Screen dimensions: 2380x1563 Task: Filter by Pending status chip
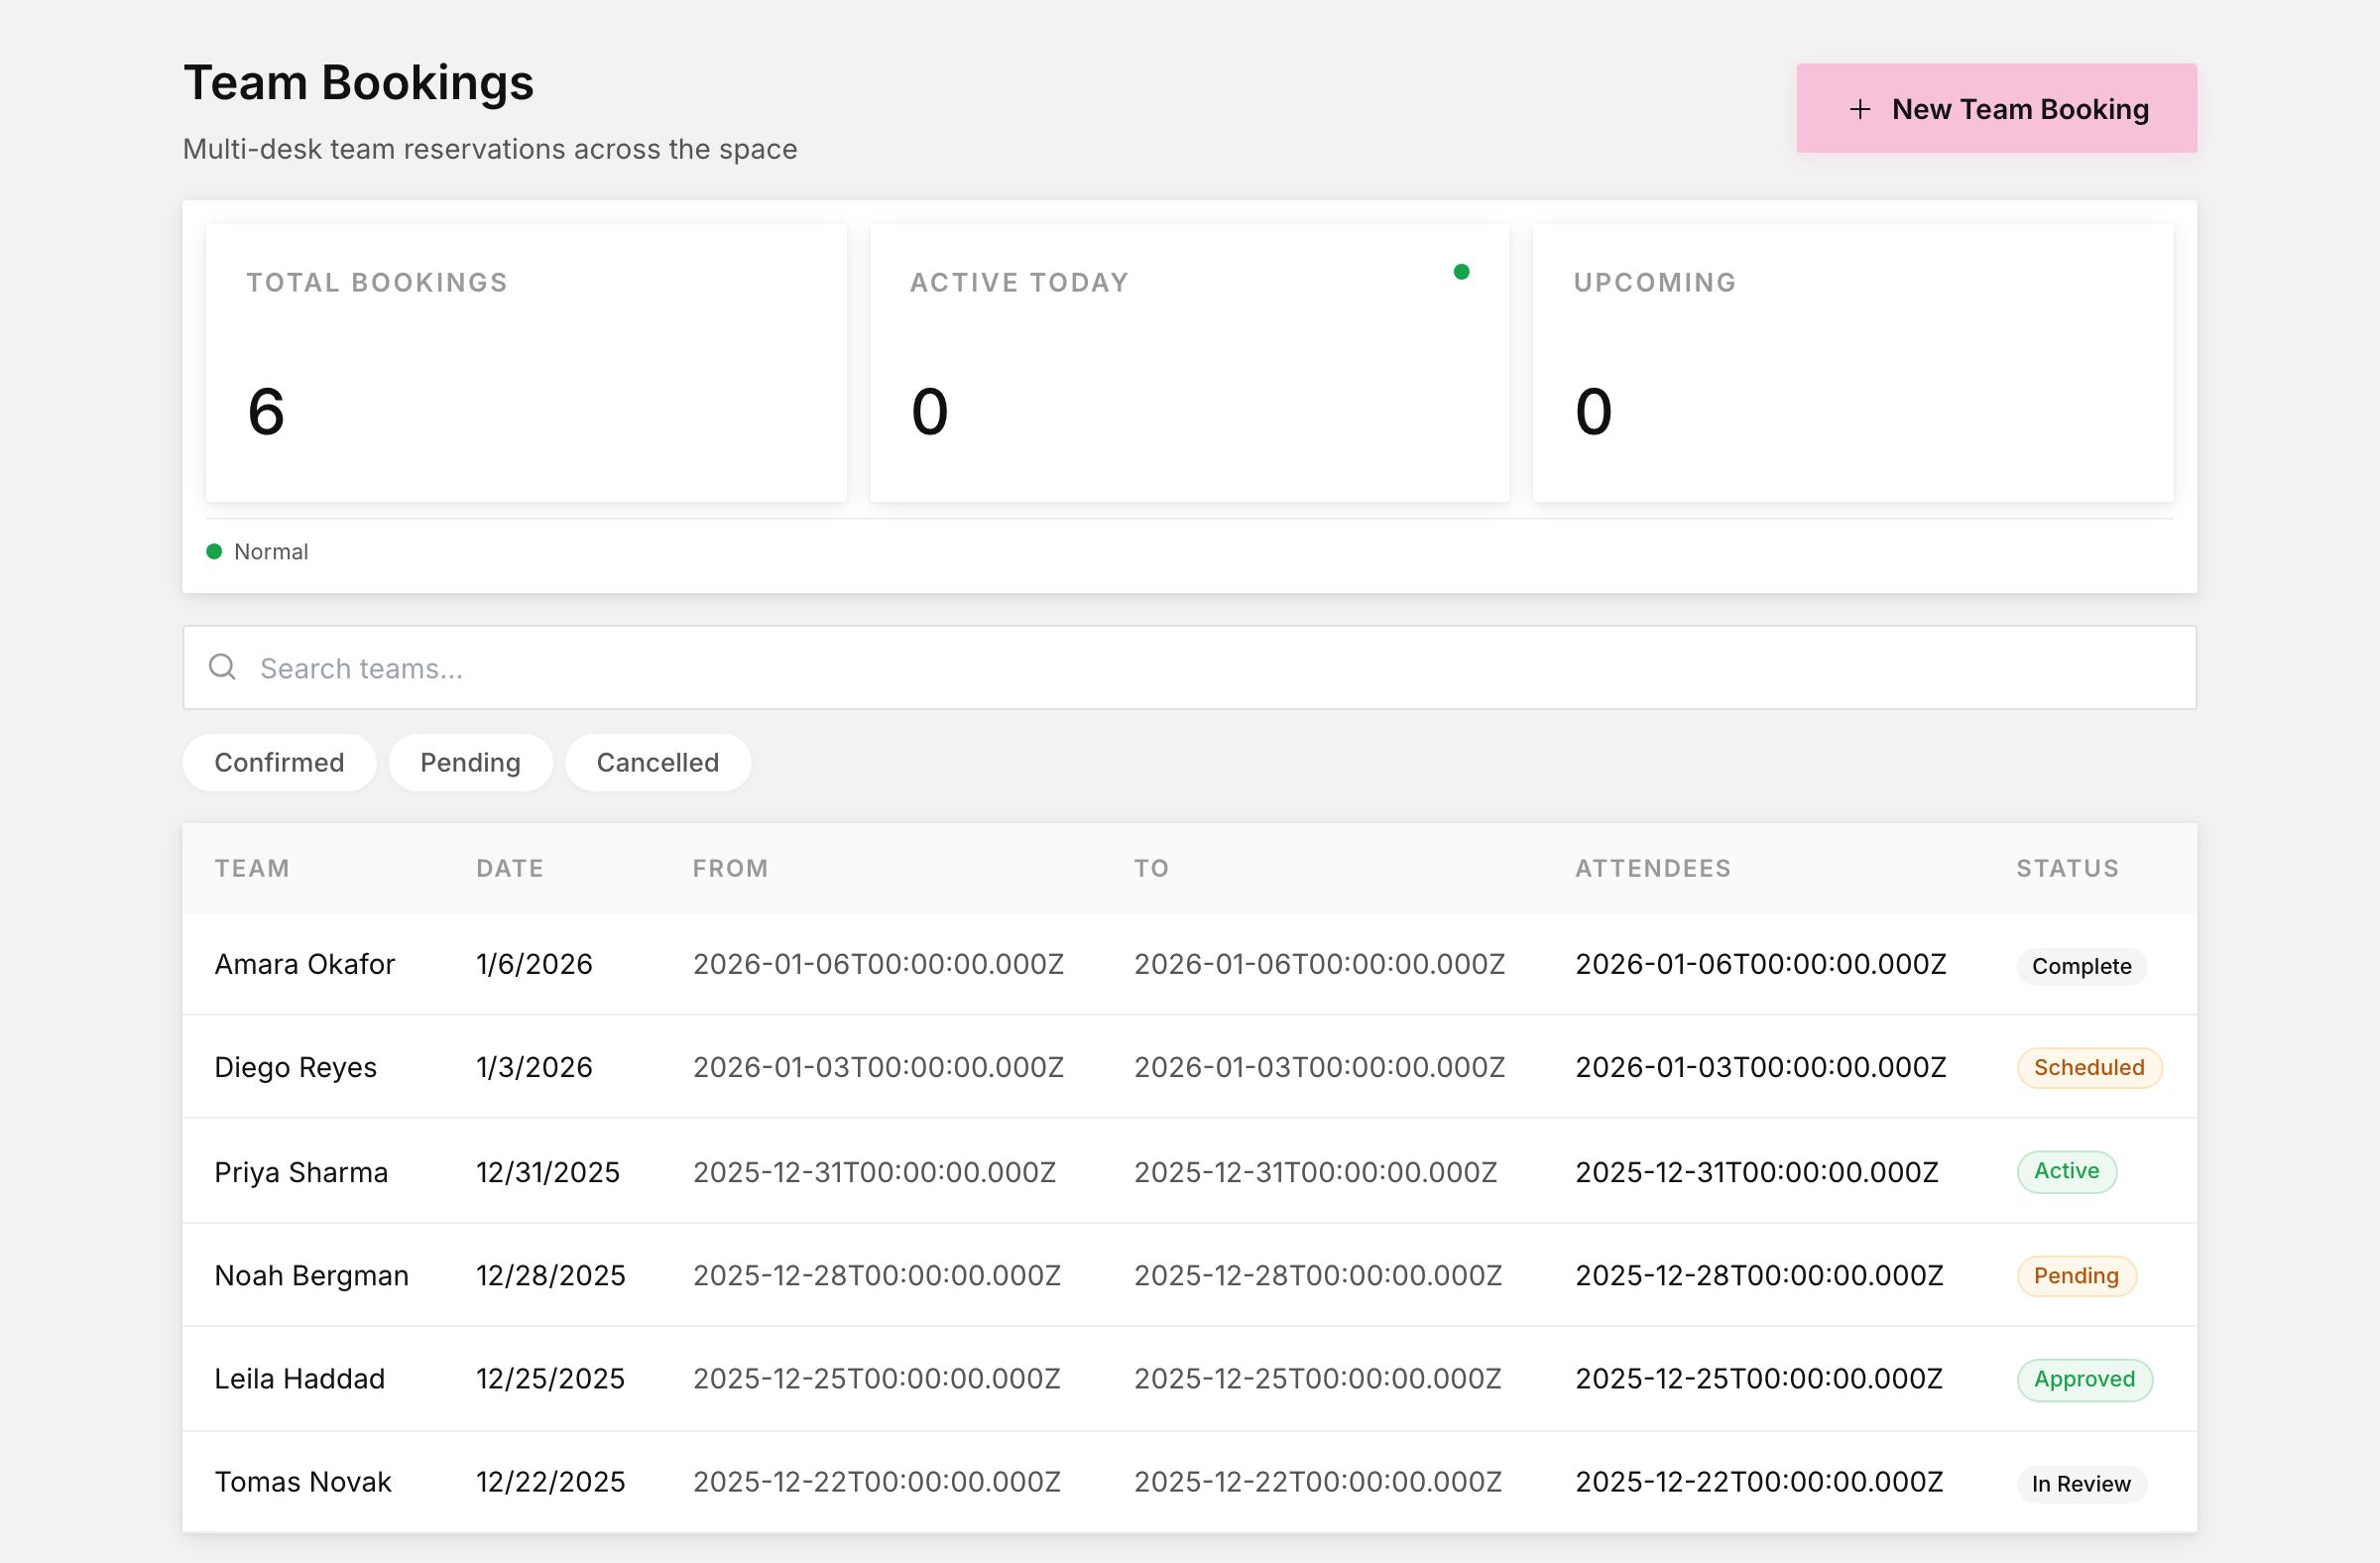click(x=470, y=763)
